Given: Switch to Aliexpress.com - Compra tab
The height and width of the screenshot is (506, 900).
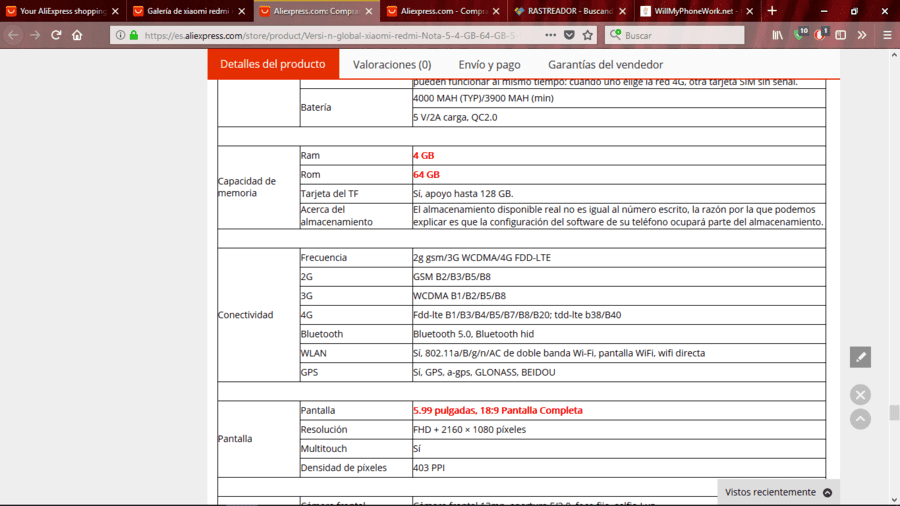Looking at the screenshot, I should pyautogui.click(x=443, y=11).
